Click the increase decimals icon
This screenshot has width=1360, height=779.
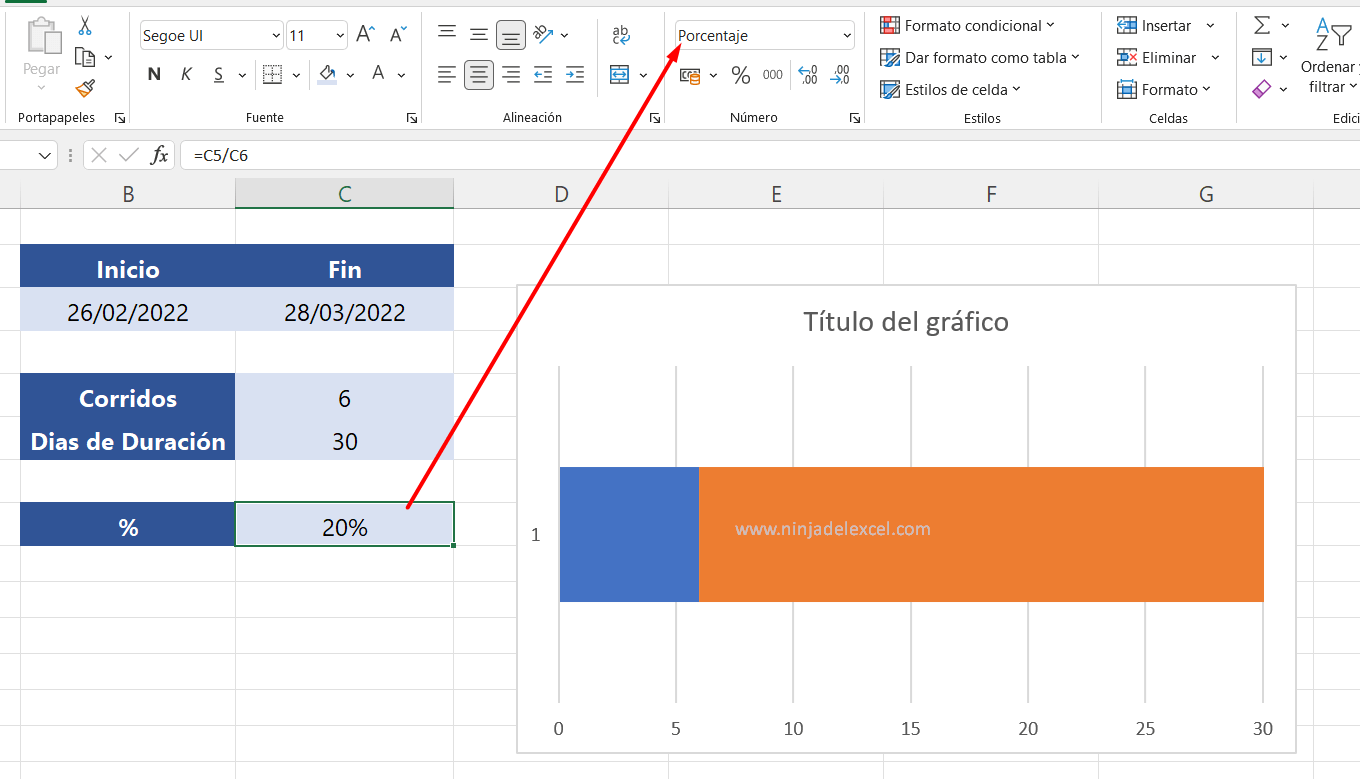(x=808, y=75)
